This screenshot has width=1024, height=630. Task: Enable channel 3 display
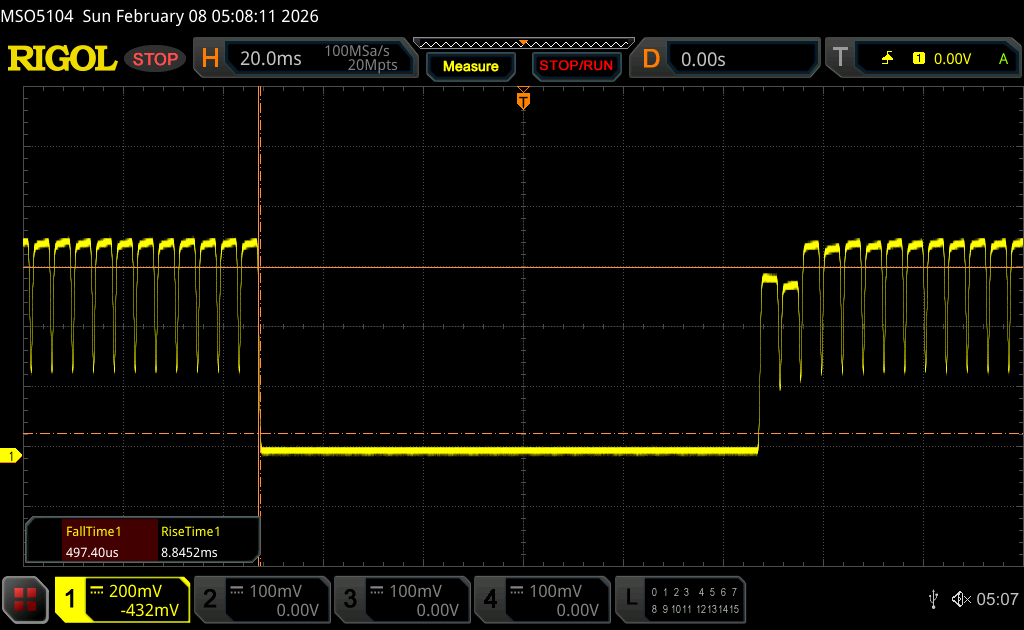pos(402,600)
